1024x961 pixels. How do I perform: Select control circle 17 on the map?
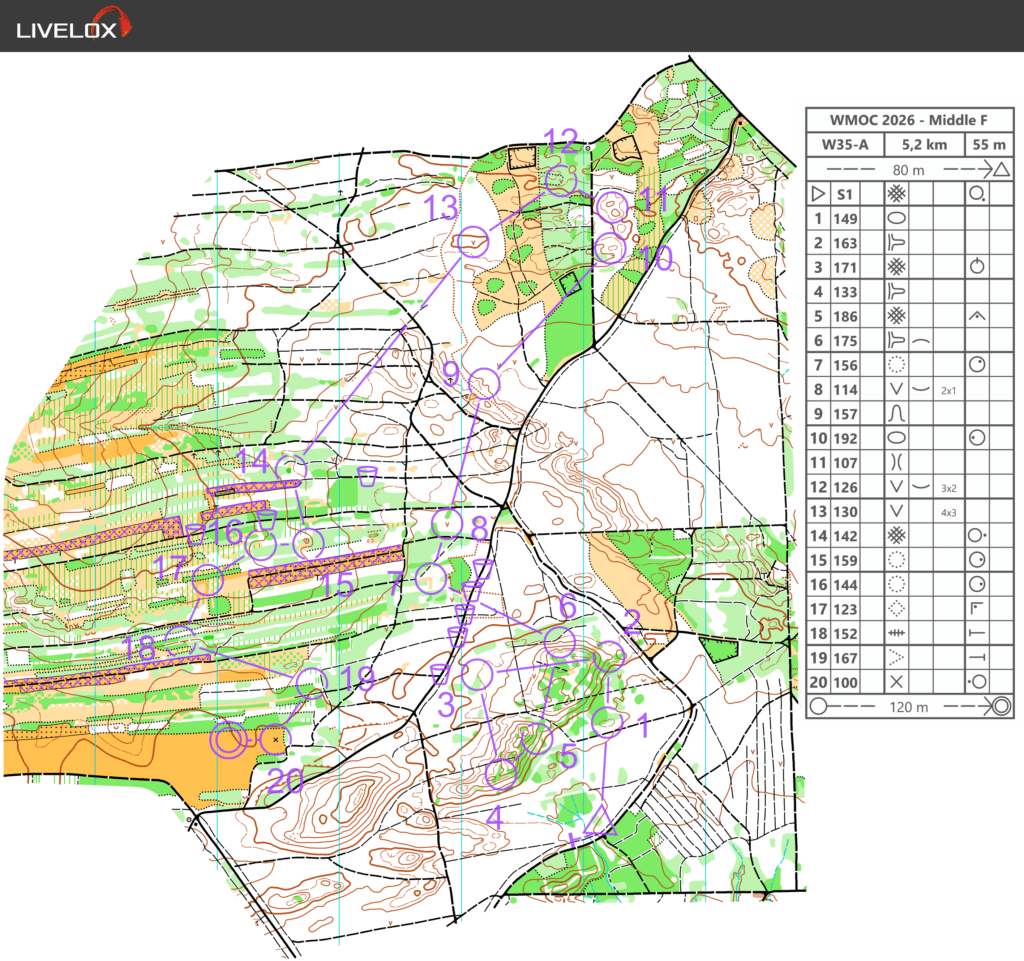pyautogui.click(x=208, y=580)
